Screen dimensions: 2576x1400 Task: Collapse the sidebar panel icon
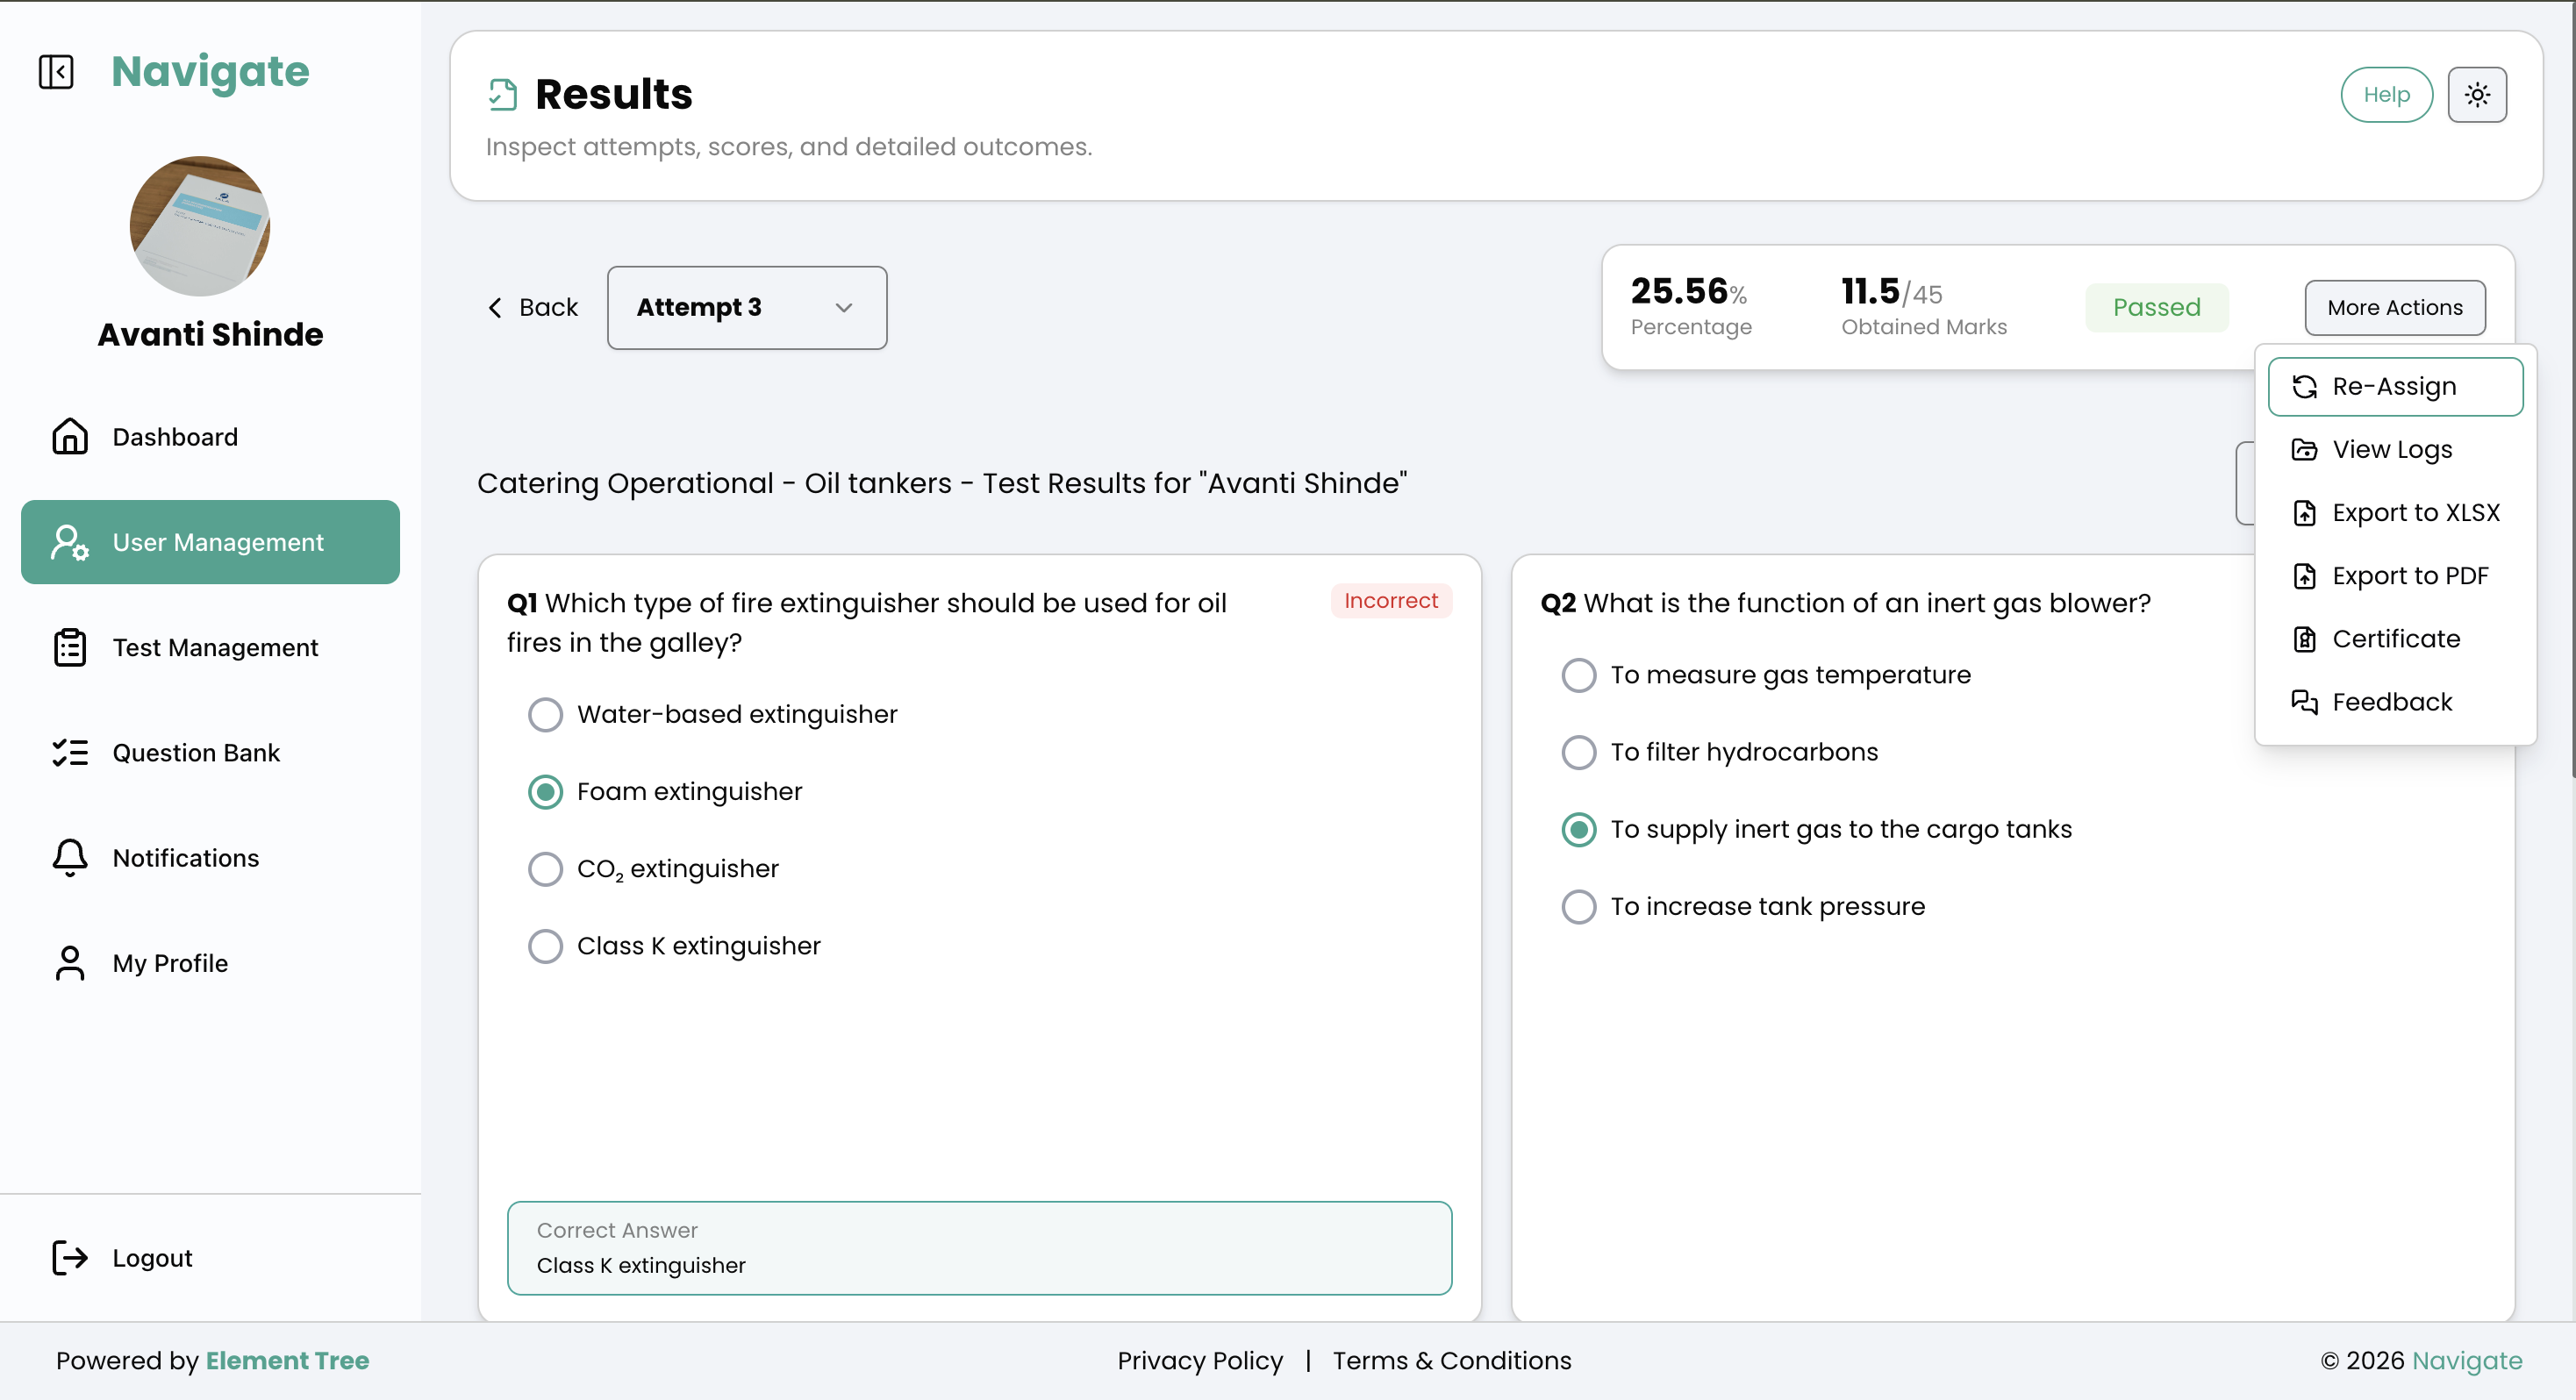point(56,72)
